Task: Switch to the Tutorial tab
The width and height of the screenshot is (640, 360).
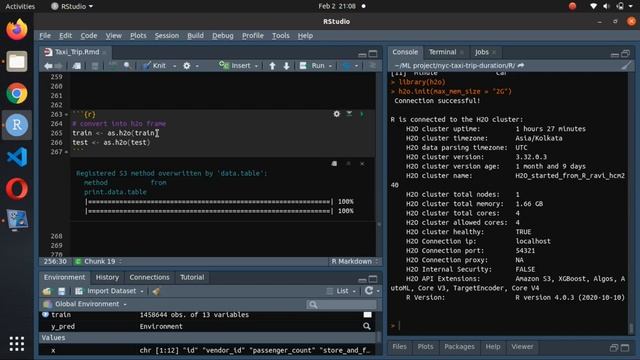Action: (x=192, y=277)
